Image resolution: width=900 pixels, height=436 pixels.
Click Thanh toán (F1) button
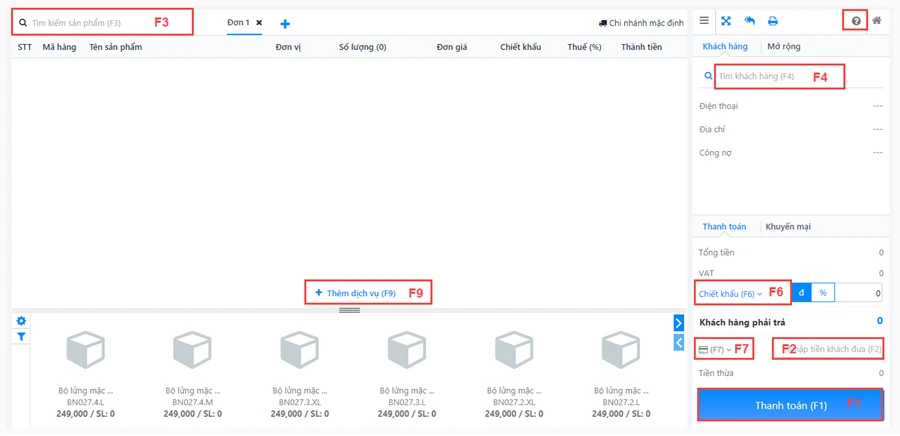pyautogui.click(x=790, y=405)
